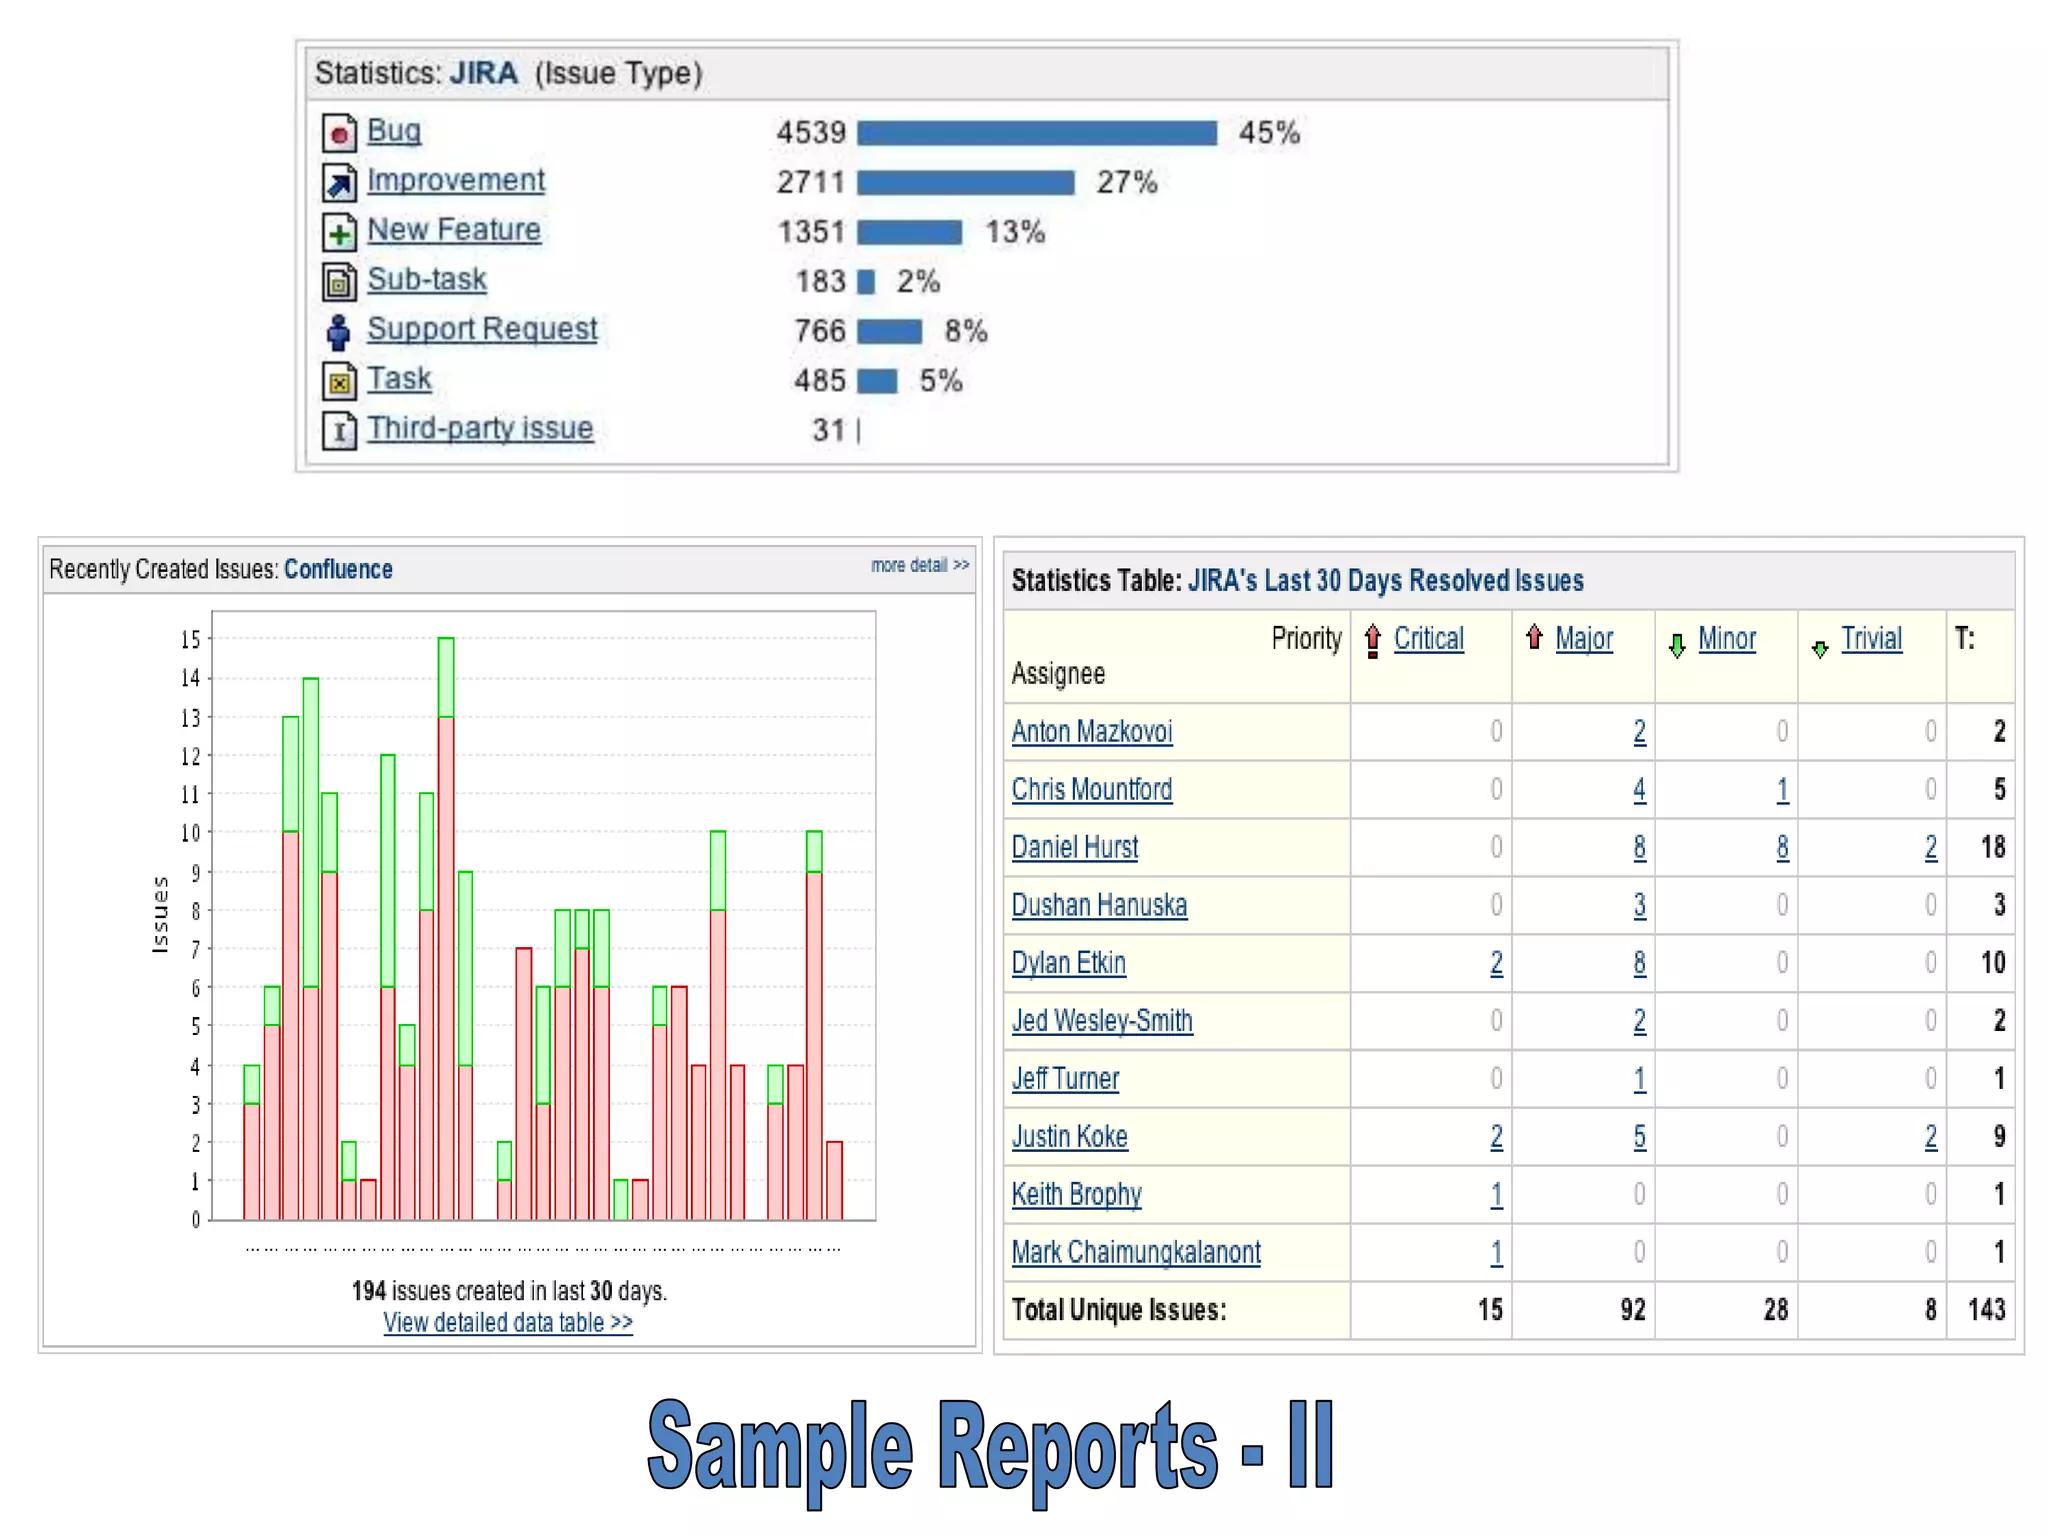Click the Confluence project title link
This screenshot has height=1536, width=2048.
[338, 569]
